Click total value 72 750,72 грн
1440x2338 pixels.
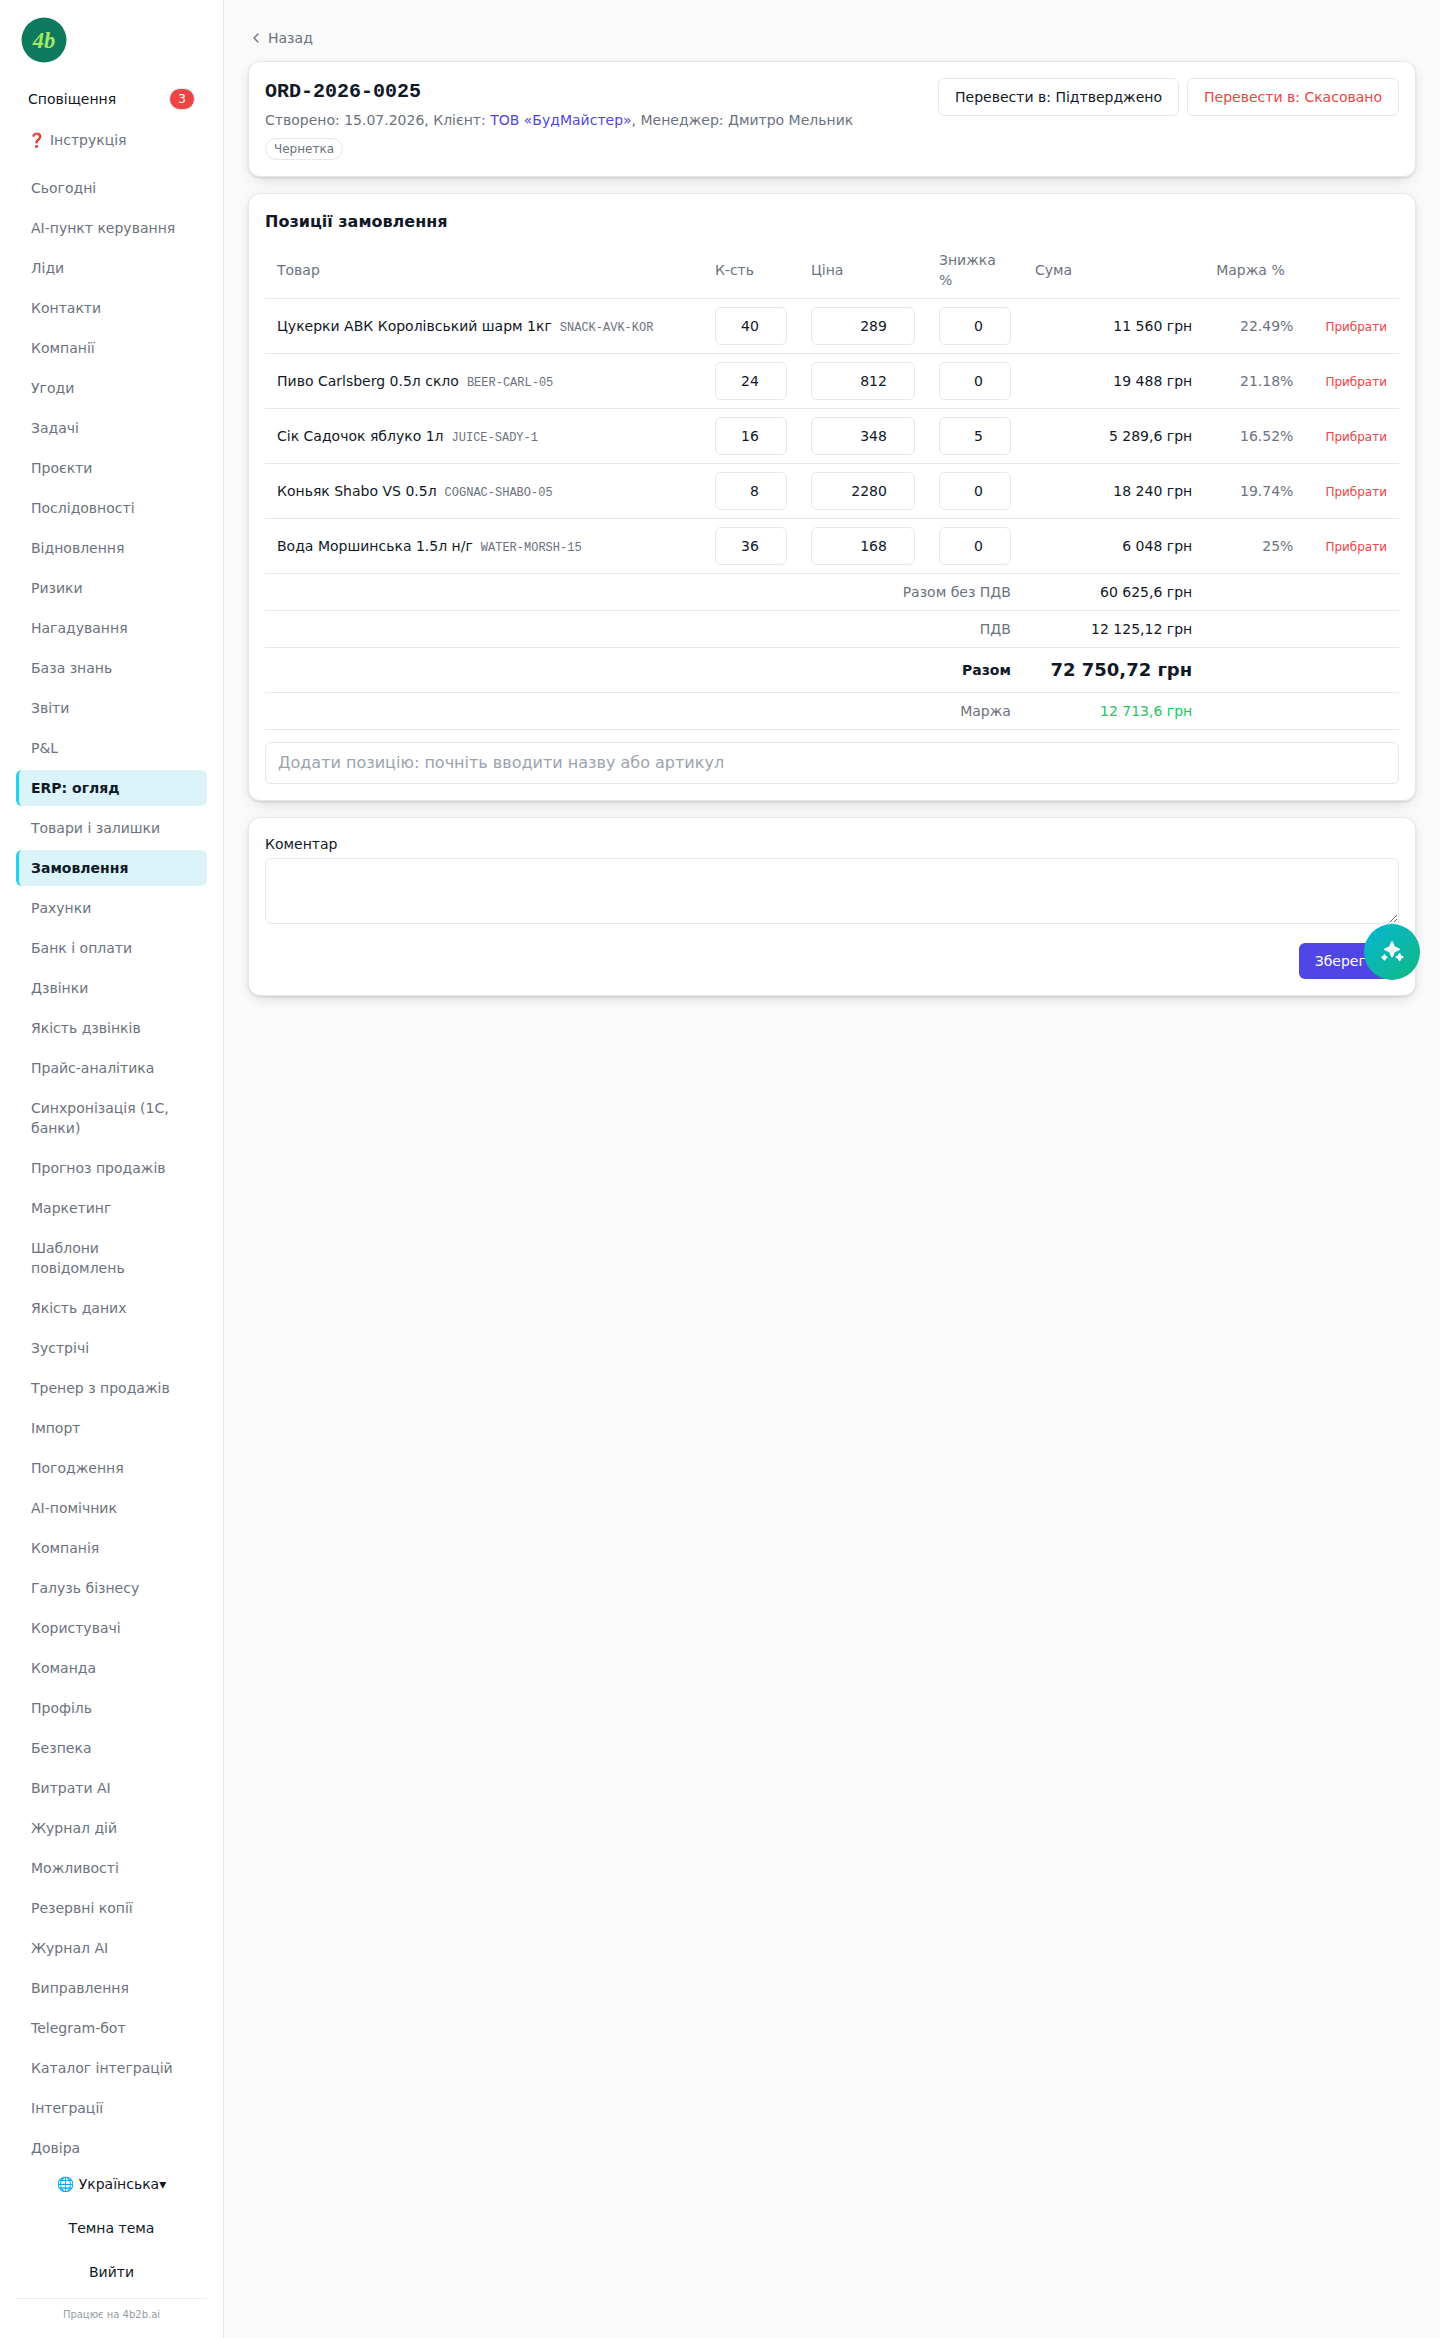coord(1121,670)
